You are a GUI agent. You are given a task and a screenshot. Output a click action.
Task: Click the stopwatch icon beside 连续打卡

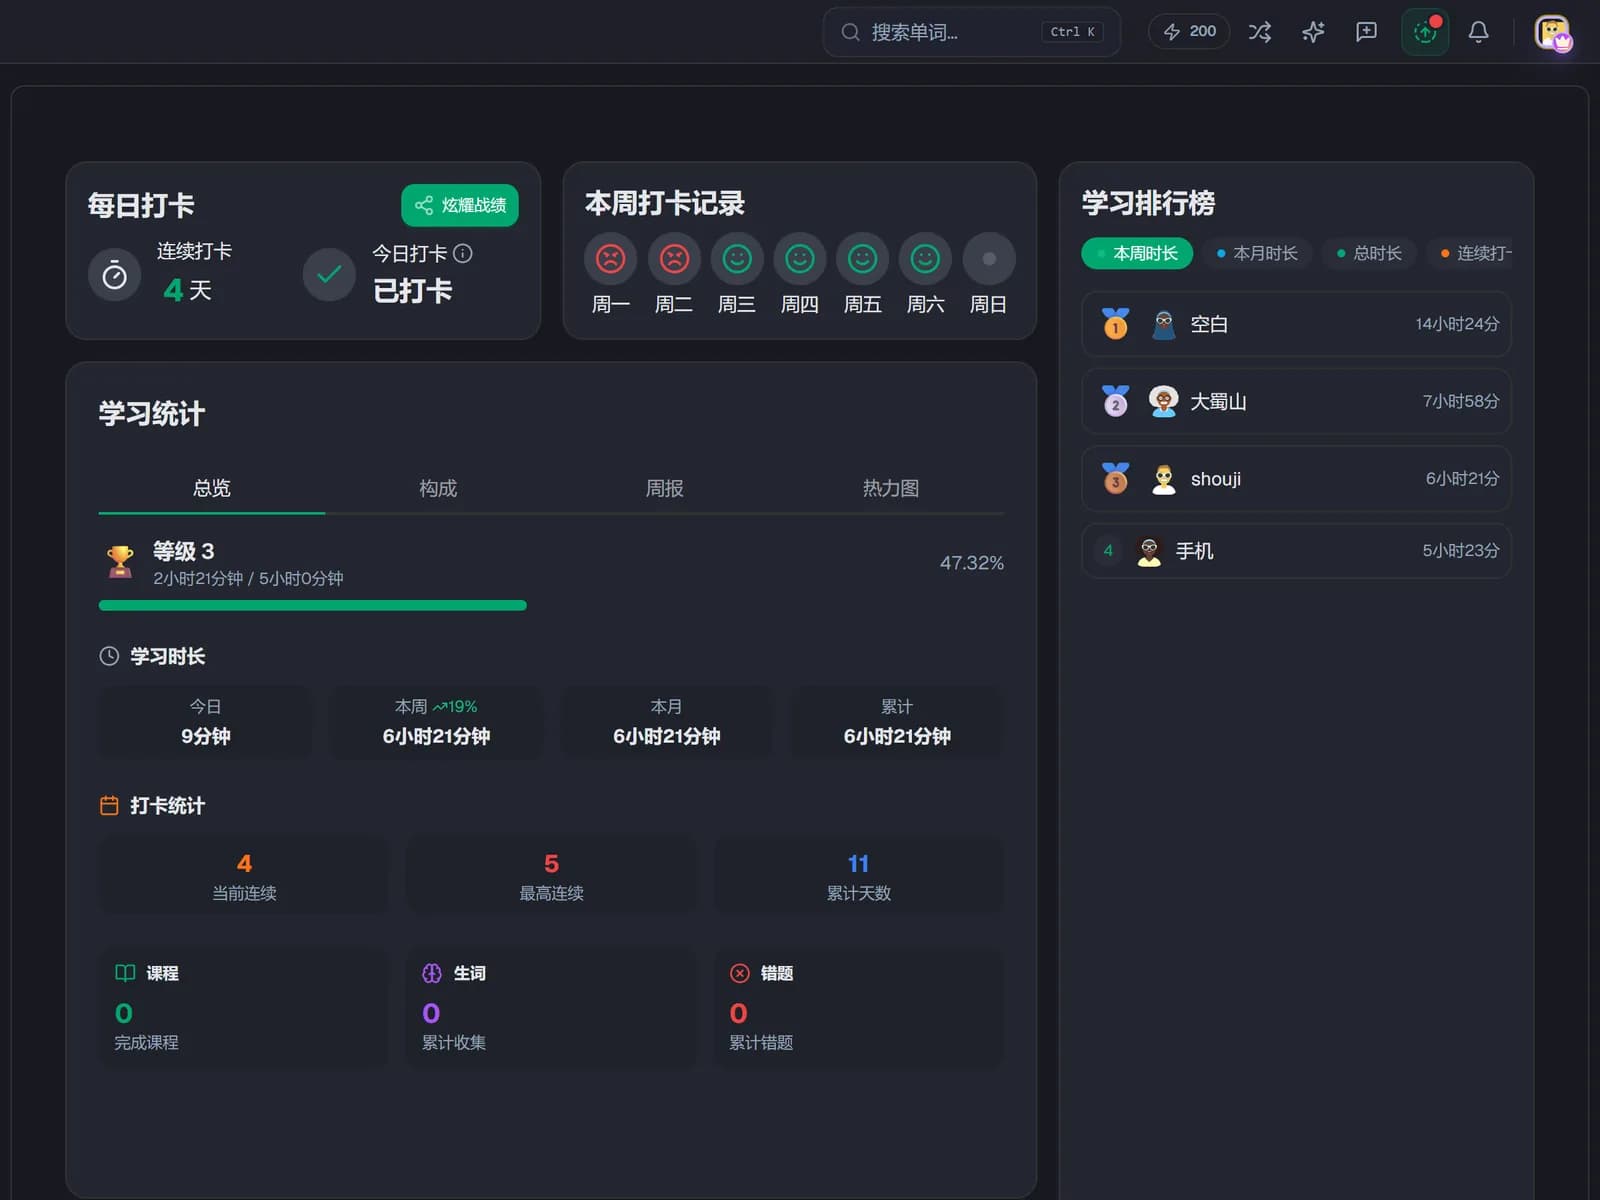coord(115,274)
